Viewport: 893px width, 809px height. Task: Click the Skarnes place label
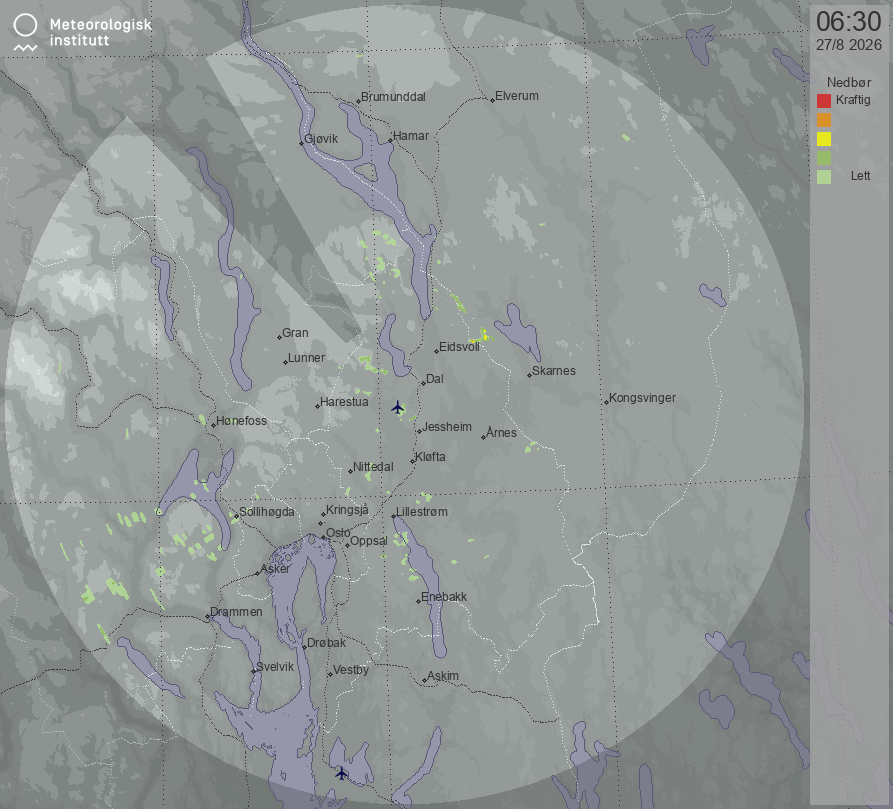click(x=554, y=371)
